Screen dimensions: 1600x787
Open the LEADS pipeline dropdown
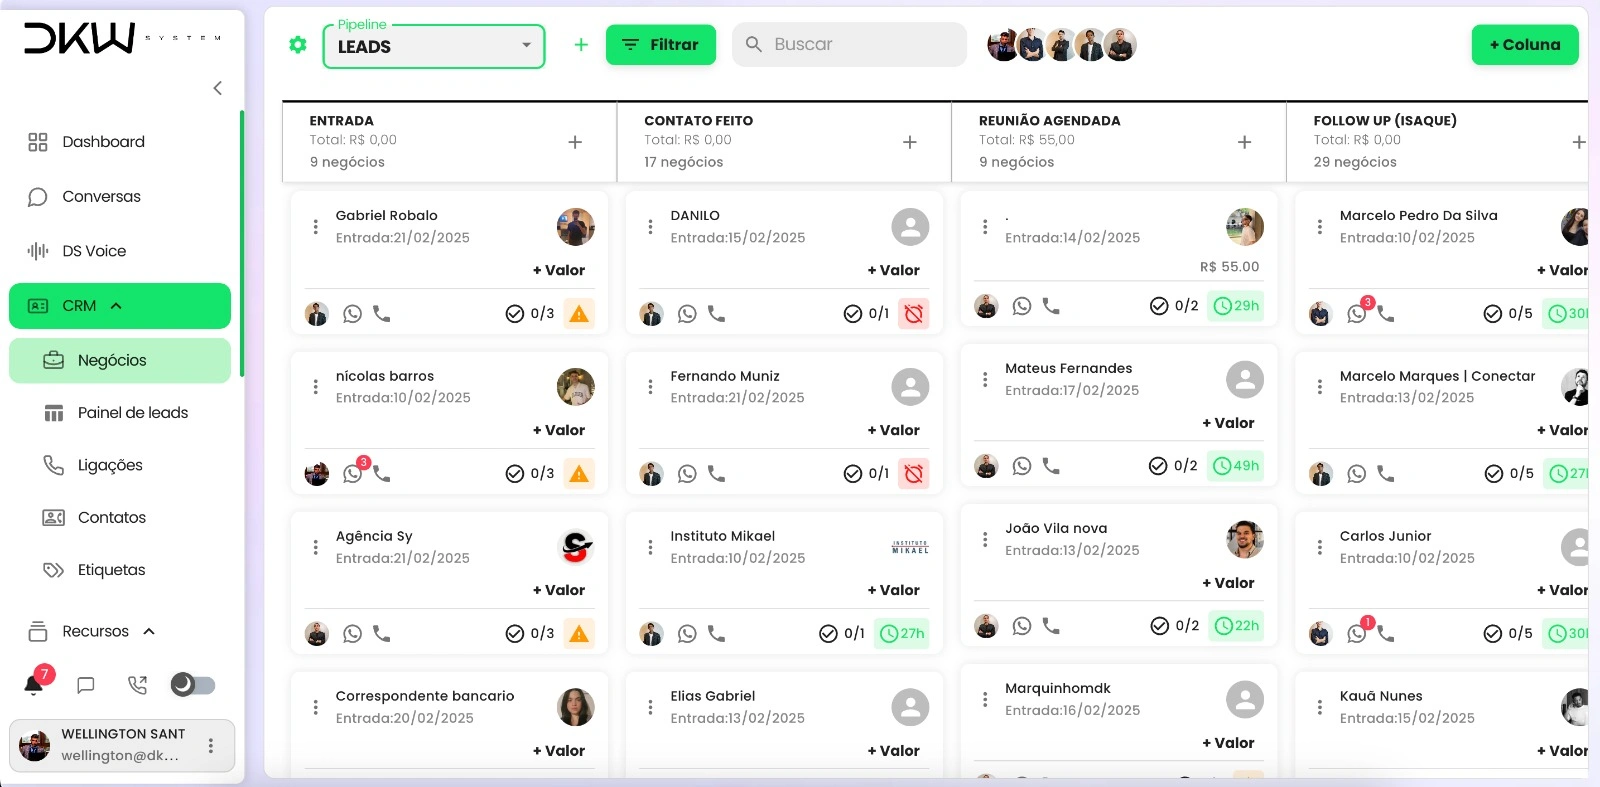click(433, 46)
